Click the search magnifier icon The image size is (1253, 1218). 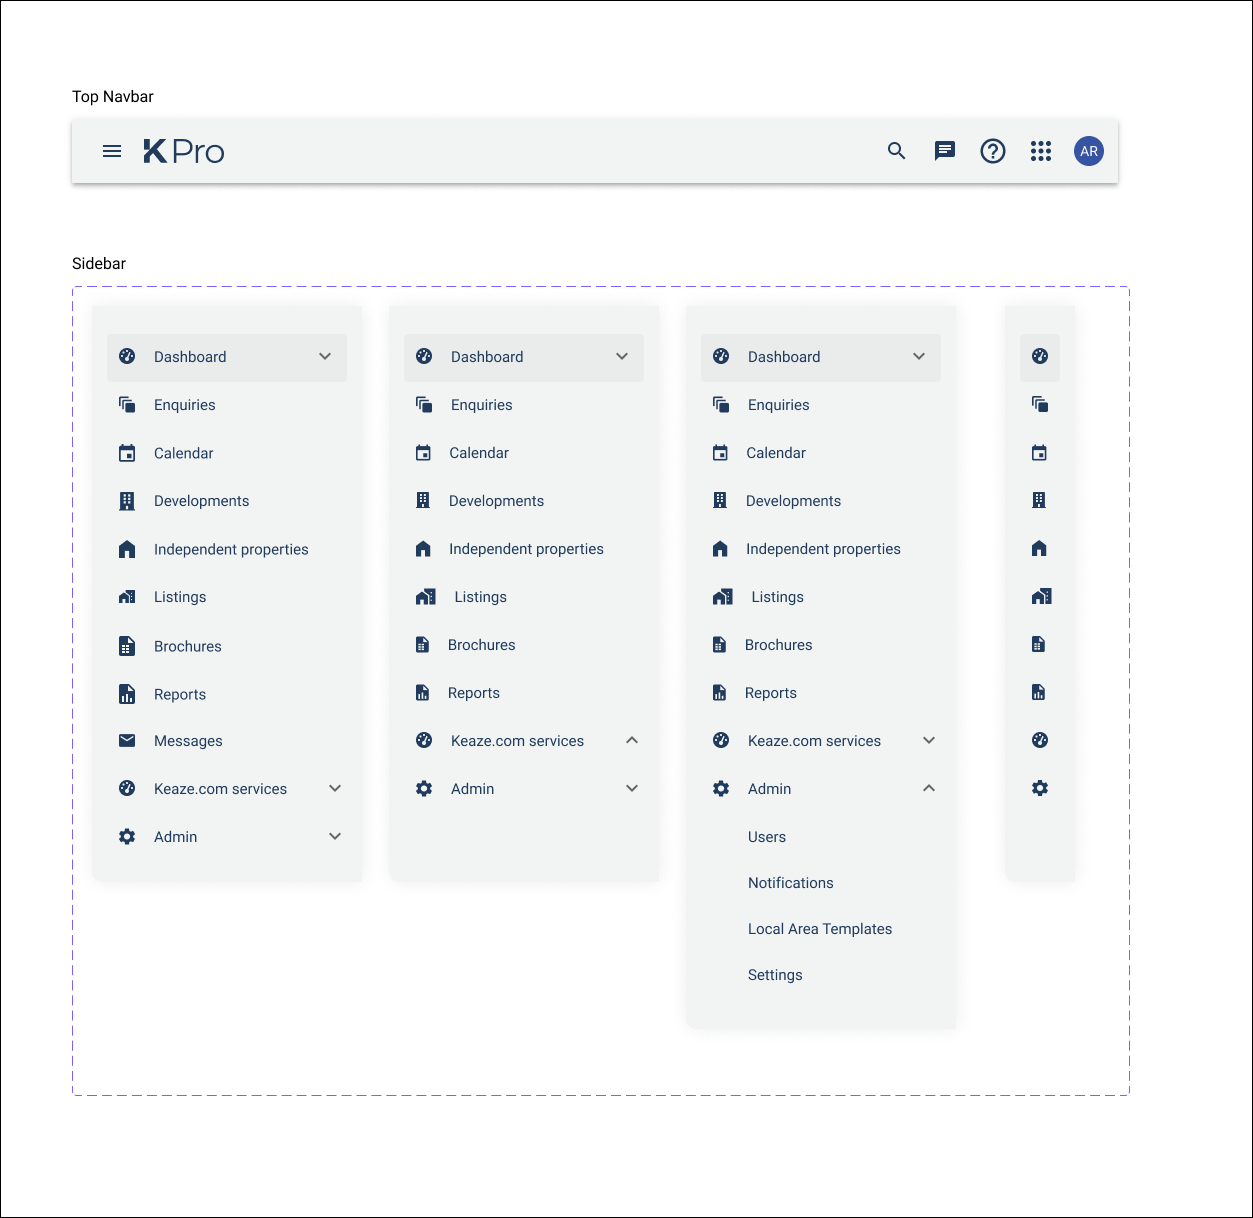click(x=897, y=151)
